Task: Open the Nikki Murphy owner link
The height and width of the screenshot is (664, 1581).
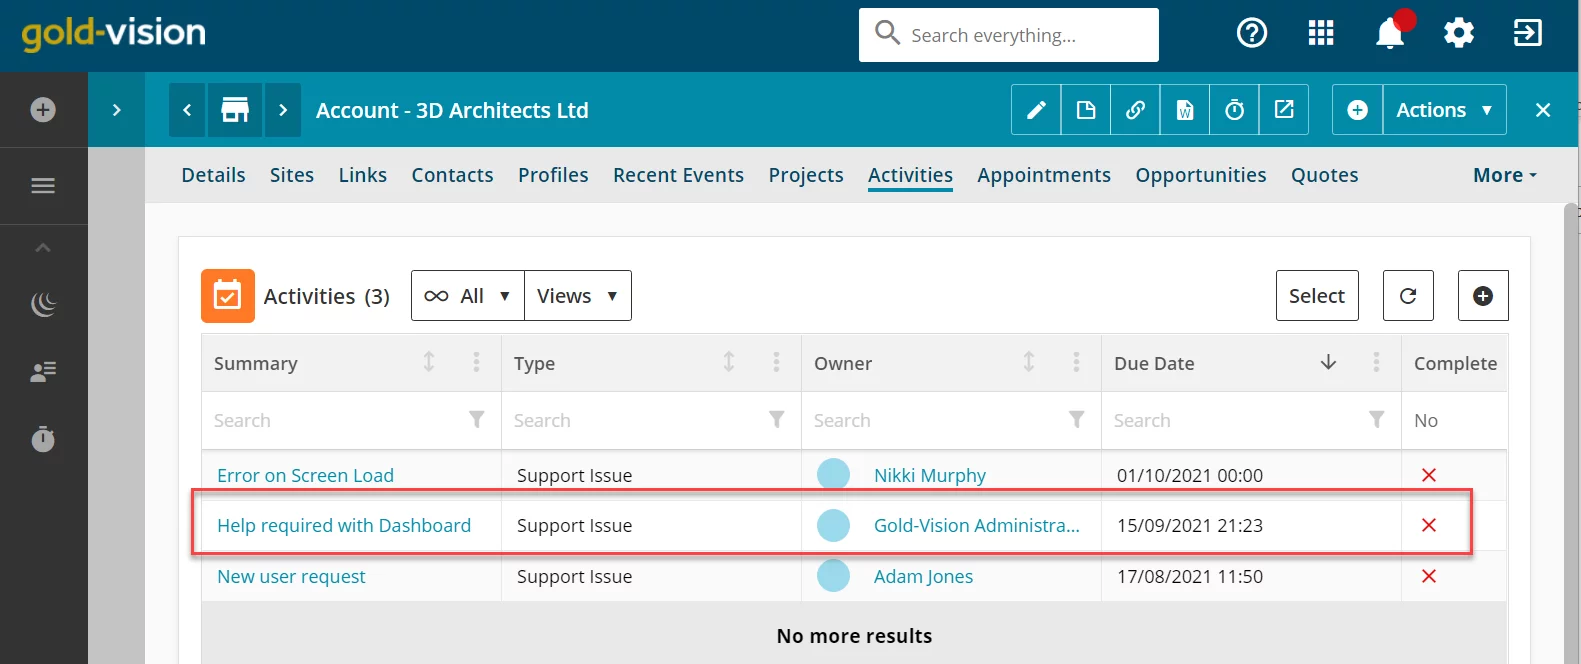Action: pos(930,475)
